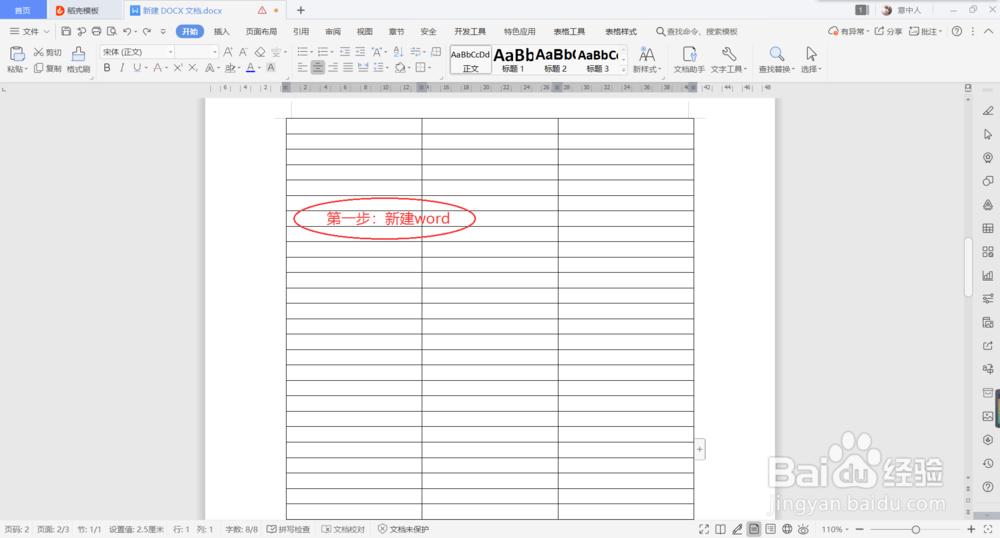The width and height of the screenshot is (1000, 538).
Task: Collapse the ribbon with the chevron
Action: 988,31
